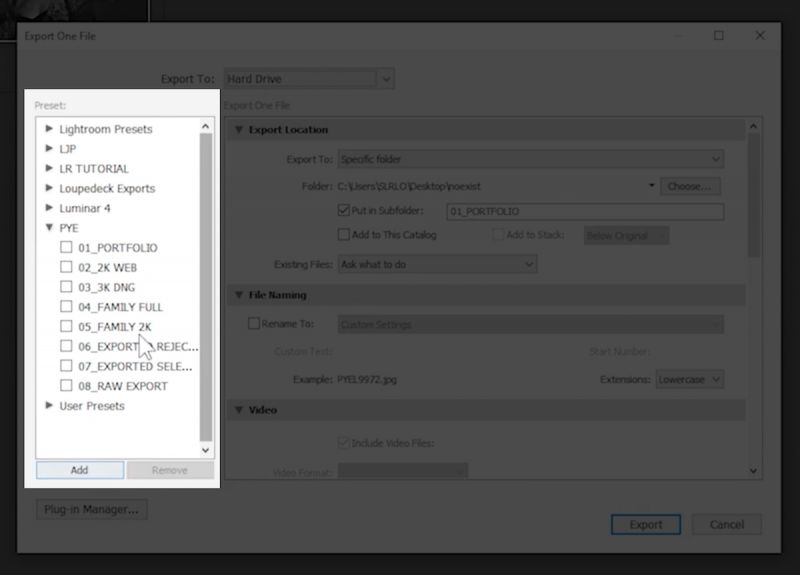Viewport: 800px width, 575px height.
Task: Click the Export button
Action: click(645, 524)
